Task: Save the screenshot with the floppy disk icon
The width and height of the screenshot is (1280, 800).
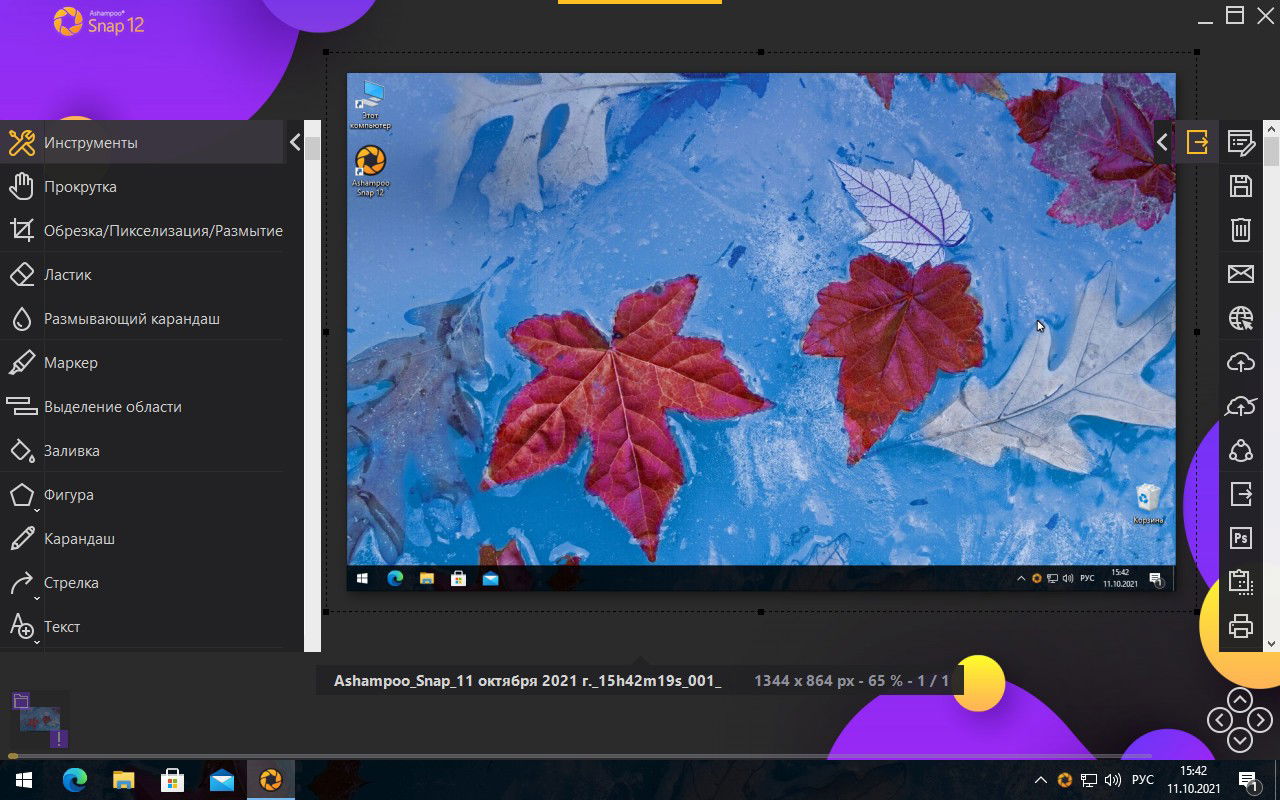Action: tap(1241, 186)
